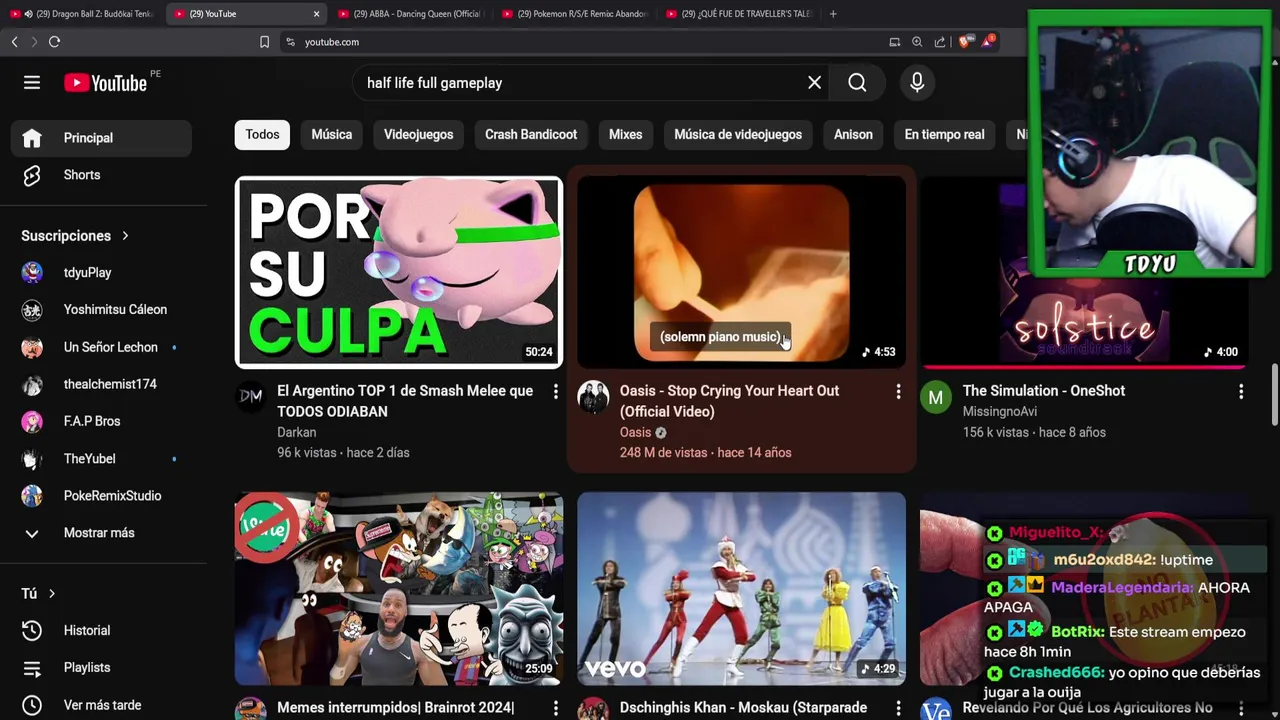This screenshot has height=720, width=1280.
Task: Click Oasis Stop Crying Your Heart Out title
Action: tap(729, 401)
